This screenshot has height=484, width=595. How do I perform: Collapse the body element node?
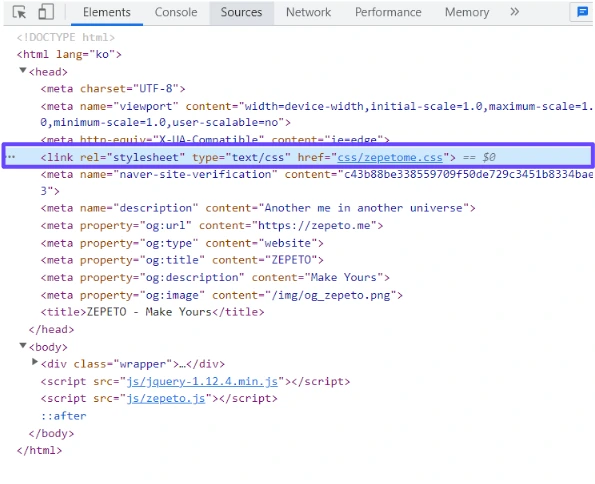click(x=23, y=346)
